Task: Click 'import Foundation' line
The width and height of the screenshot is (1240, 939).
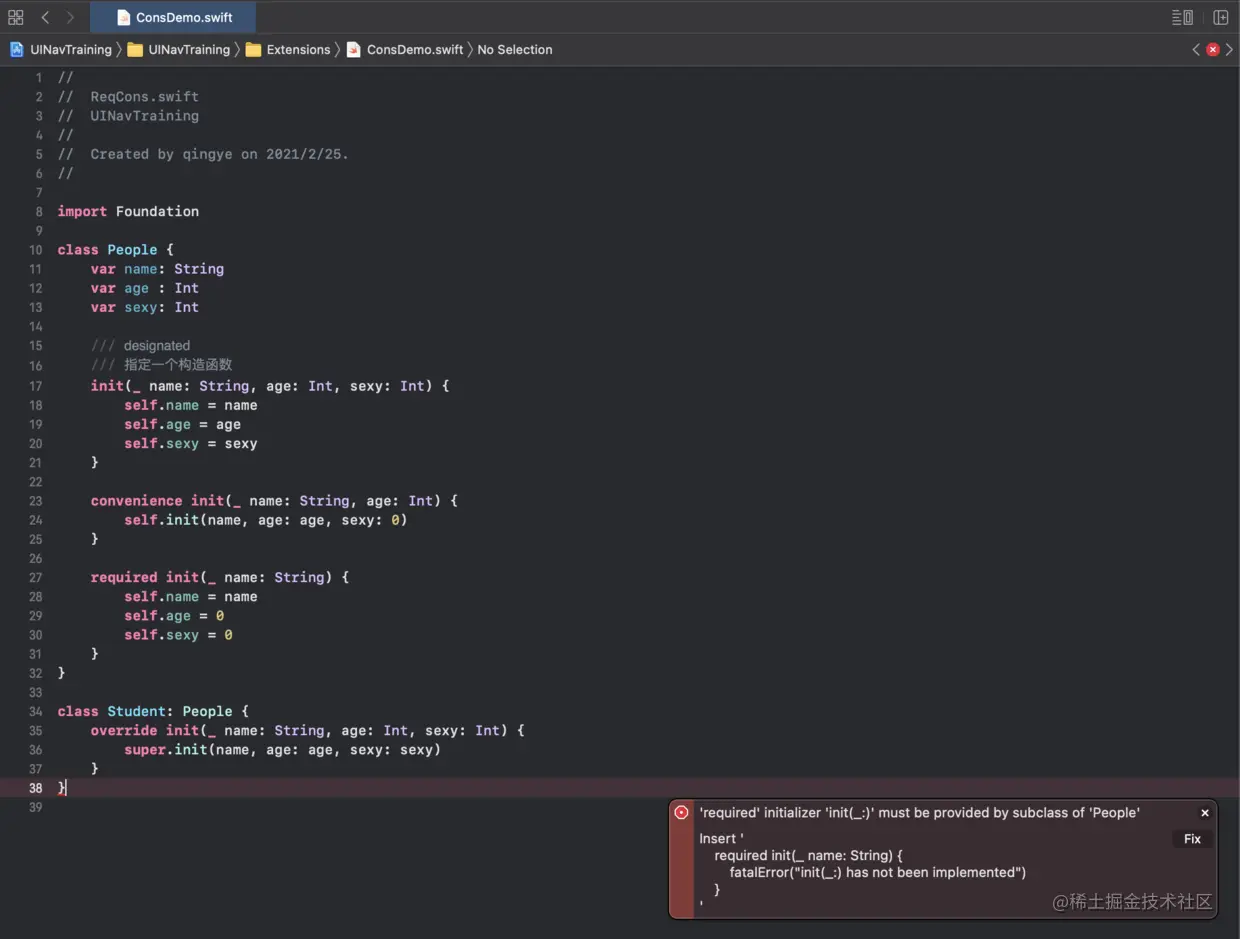Action: (x=128, y=211)
